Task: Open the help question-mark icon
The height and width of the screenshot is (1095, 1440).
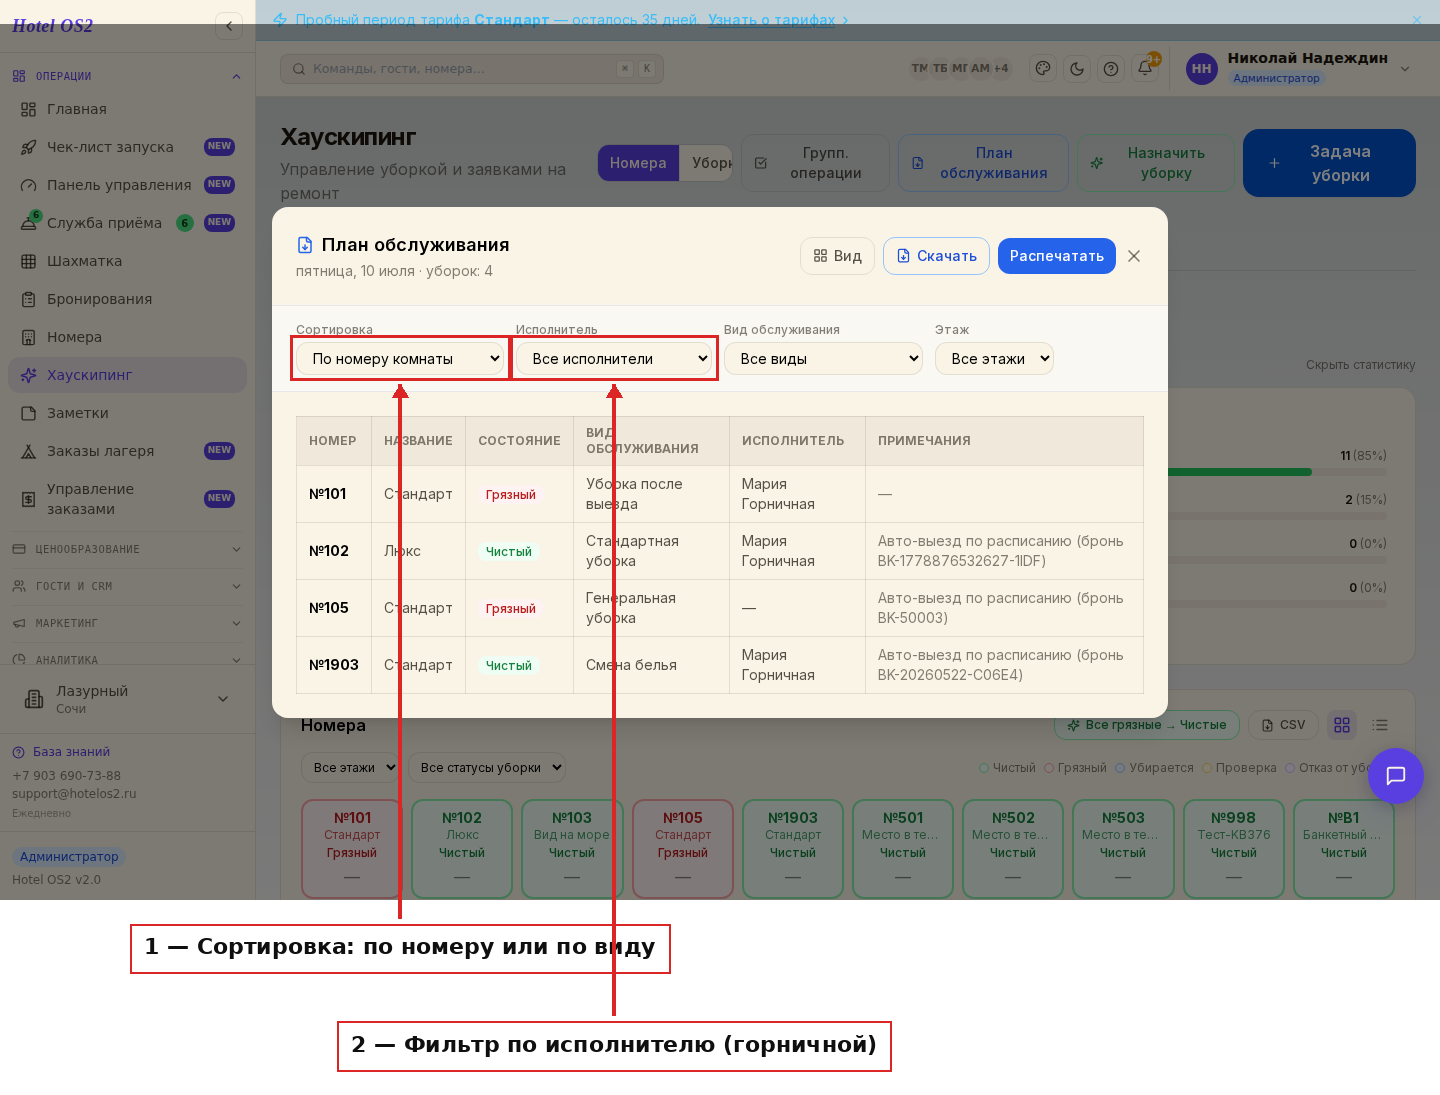Action: [x=1111, y=69]
